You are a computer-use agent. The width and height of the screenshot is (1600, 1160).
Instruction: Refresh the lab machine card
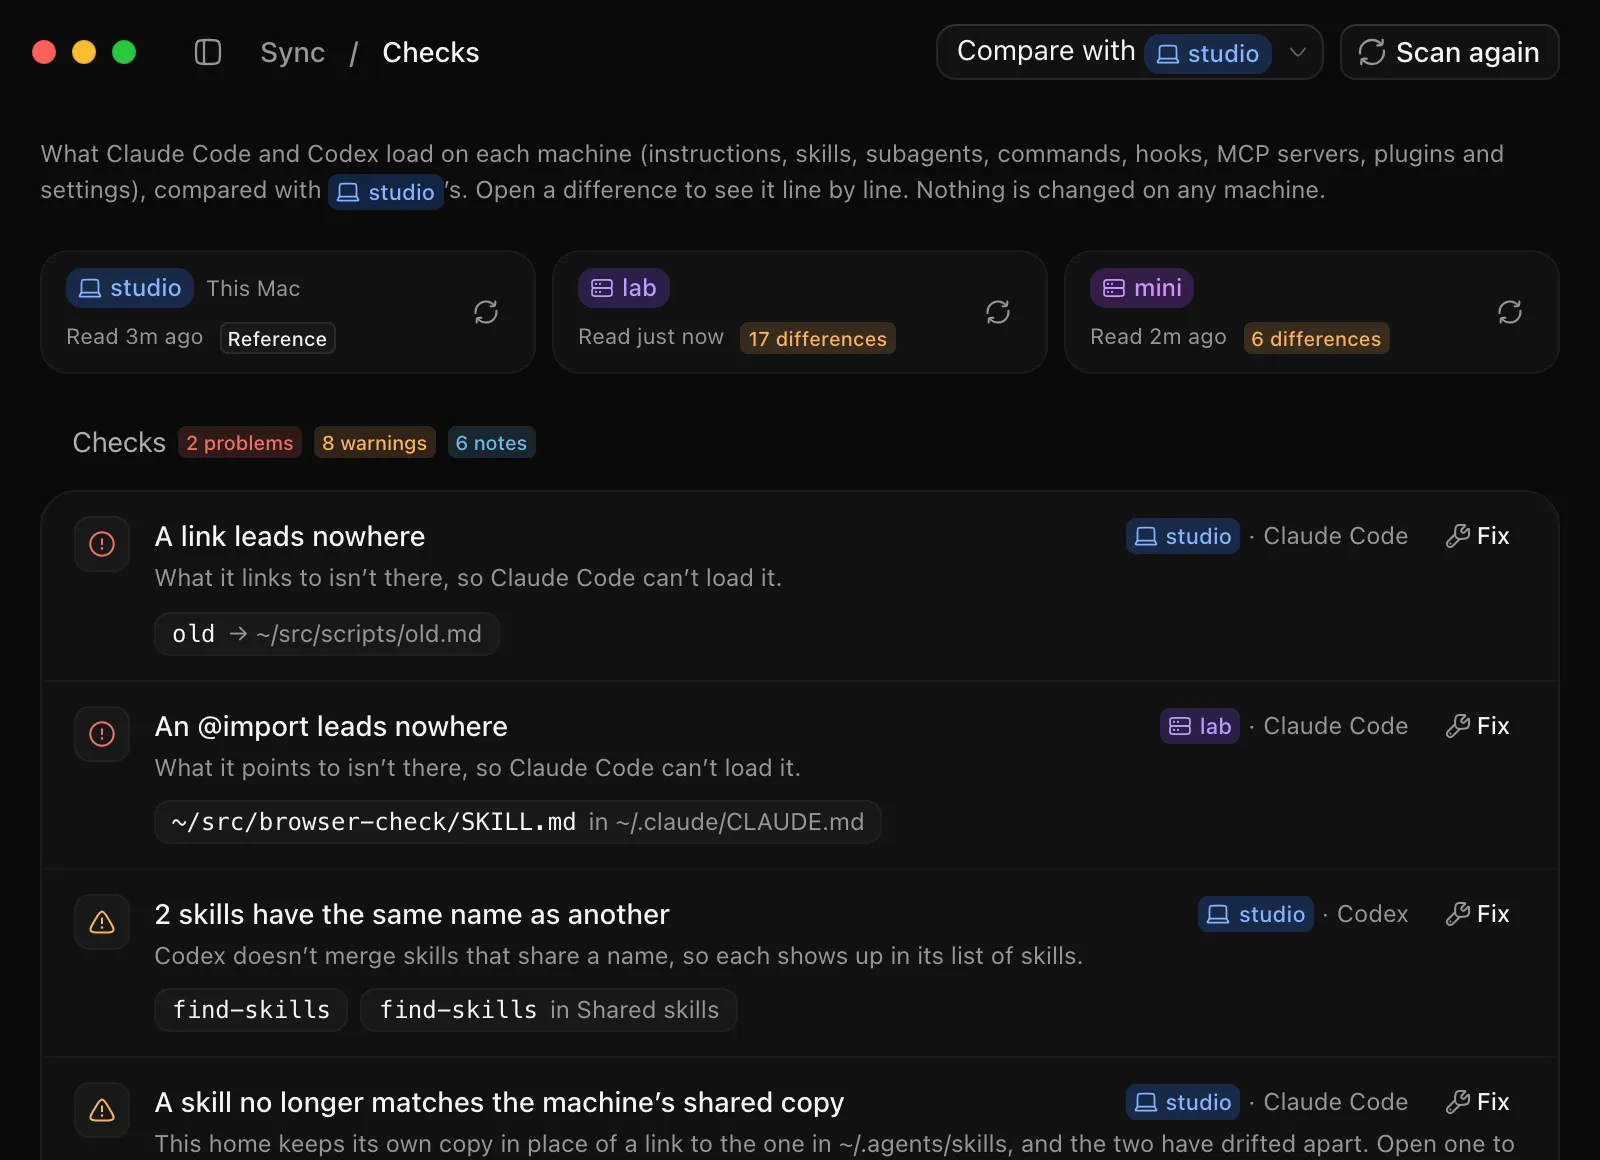(998, 313)
